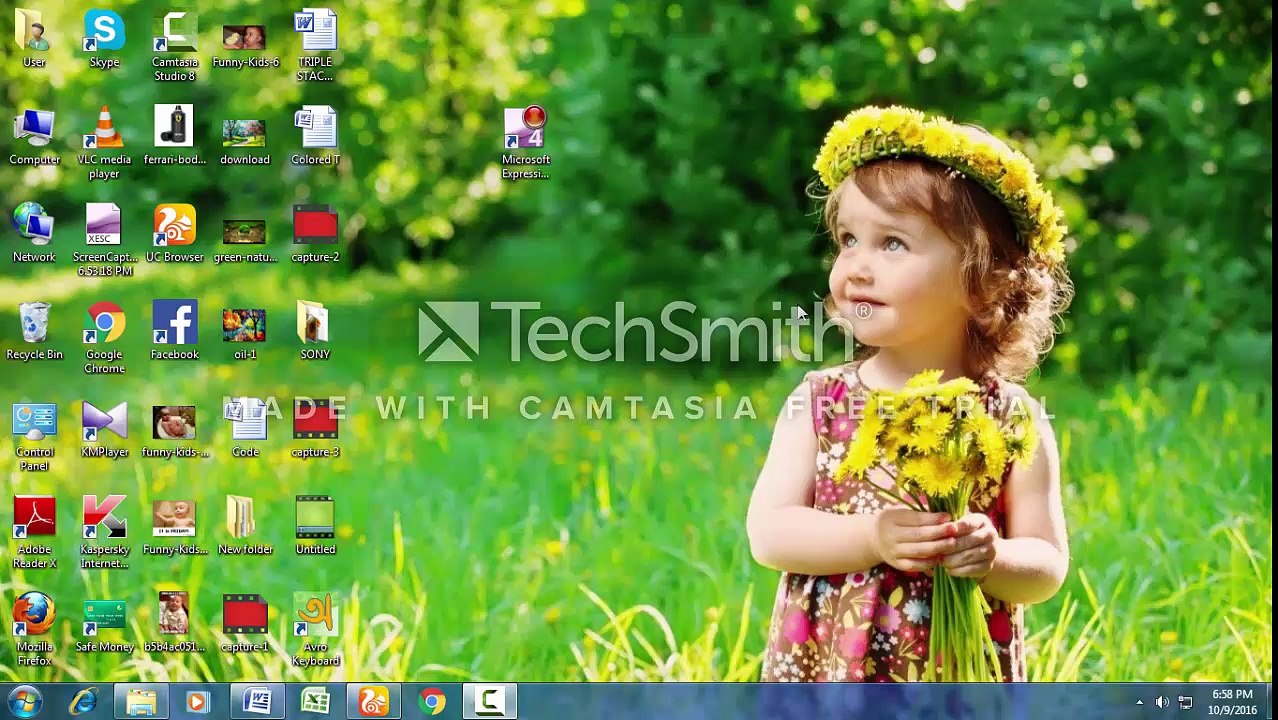1278x720 pixels.
Task: Select the ferrari-bod... image file
Action: coord(174,136)
